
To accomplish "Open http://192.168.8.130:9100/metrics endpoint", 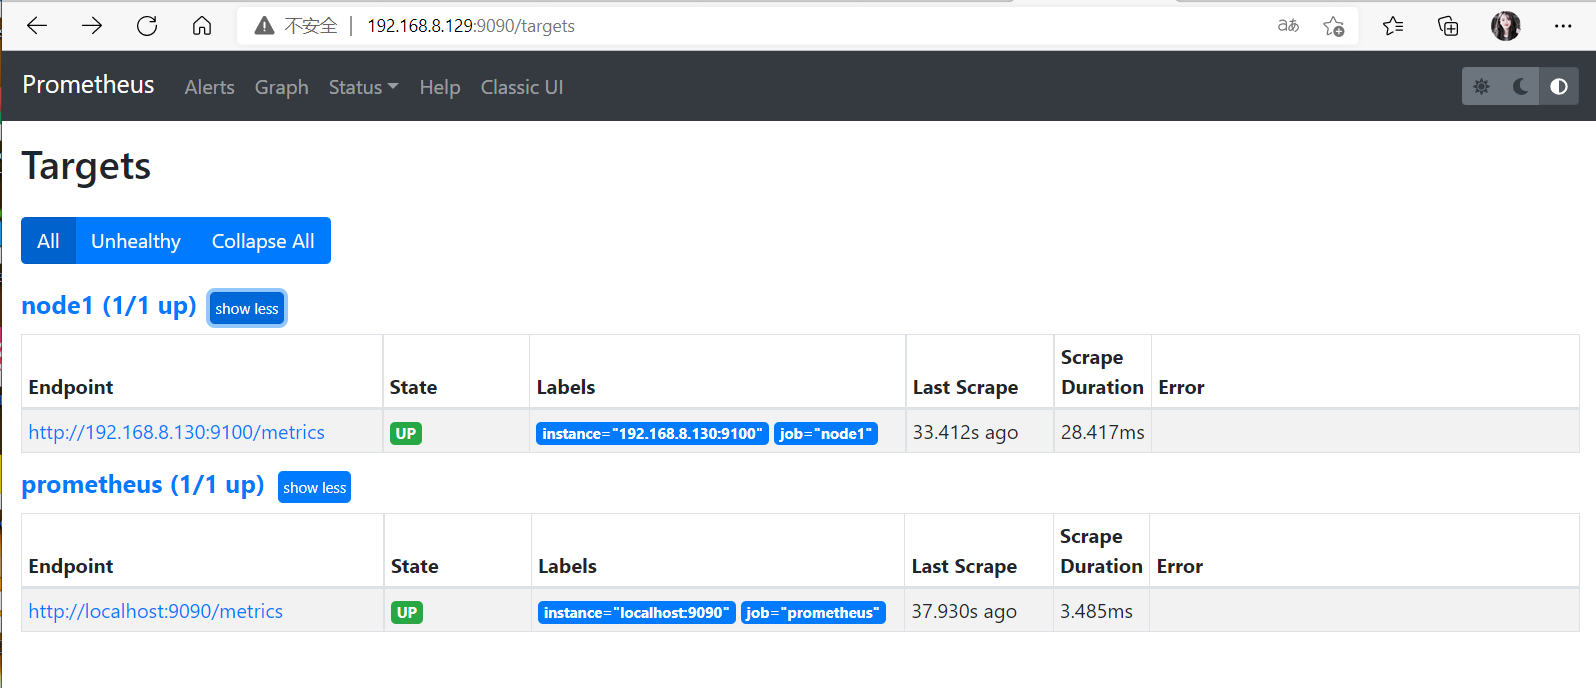I will (x=176, y=432).
